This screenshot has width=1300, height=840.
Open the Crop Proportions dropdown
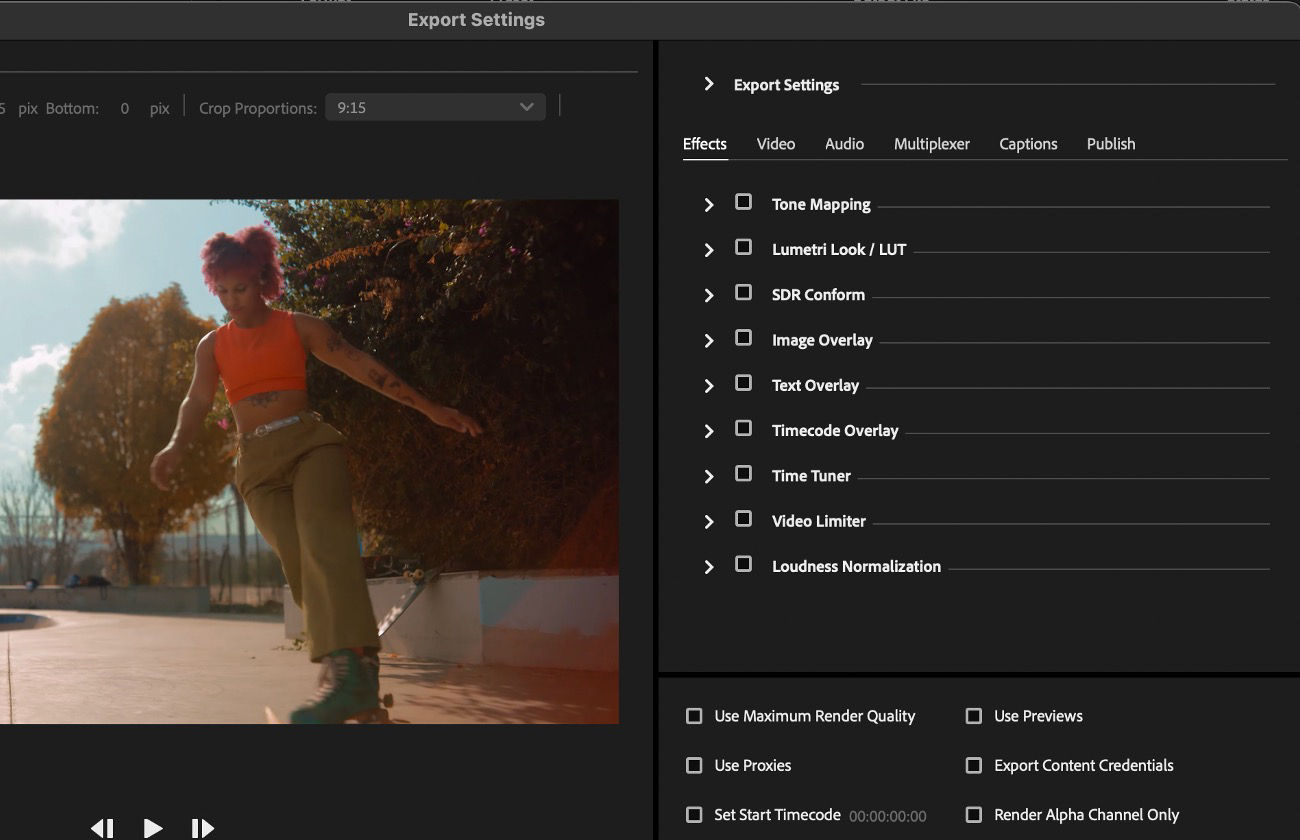(x=435, y=107)
